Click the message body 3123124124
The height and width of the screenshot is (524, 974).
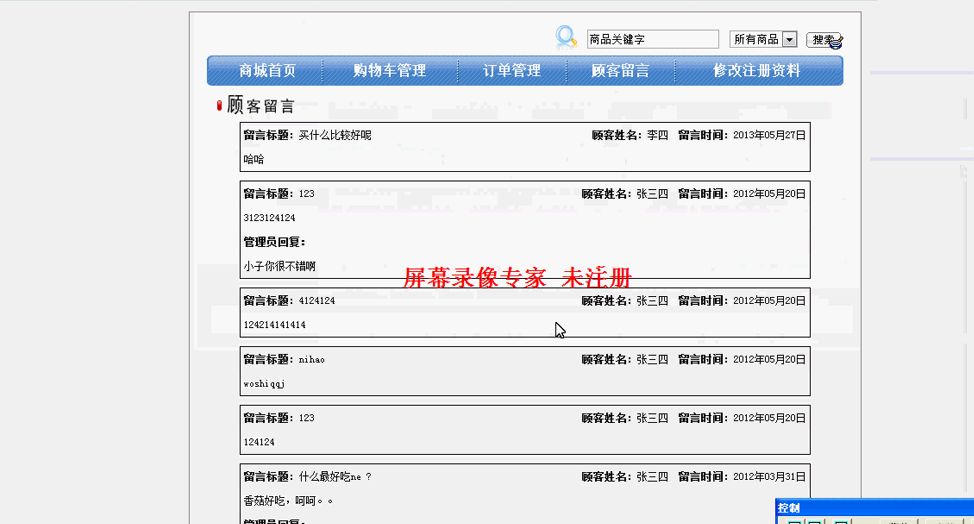point(269,218)
